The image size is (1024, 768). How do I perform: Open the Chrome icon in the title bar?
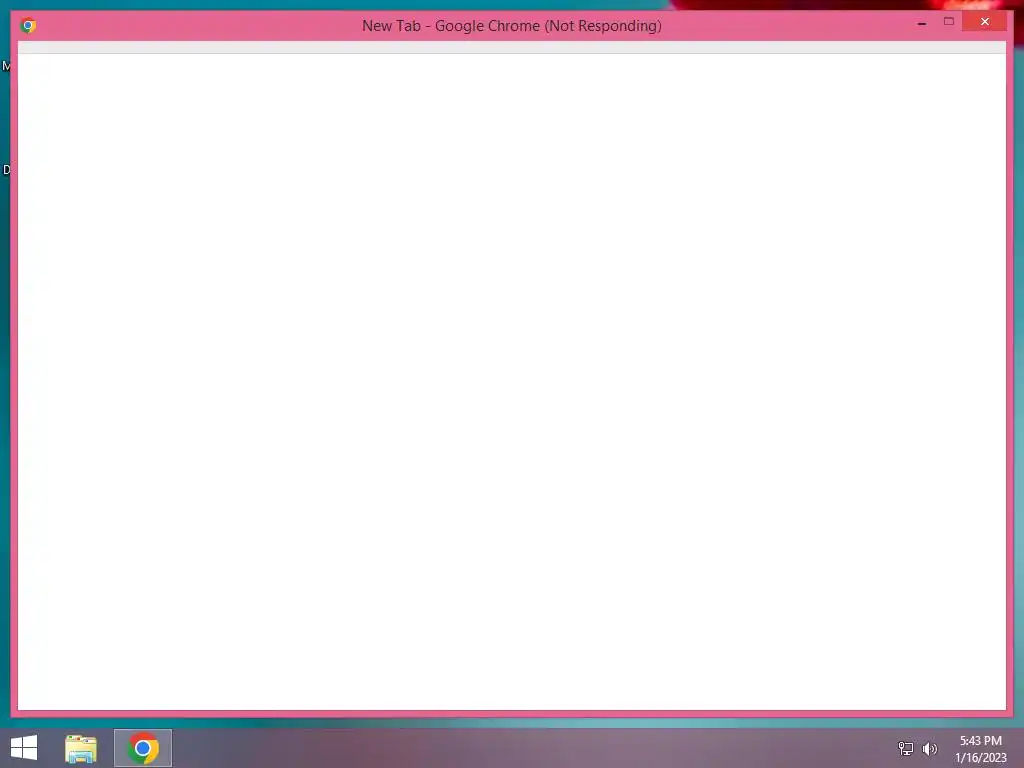tap(28, 25)
